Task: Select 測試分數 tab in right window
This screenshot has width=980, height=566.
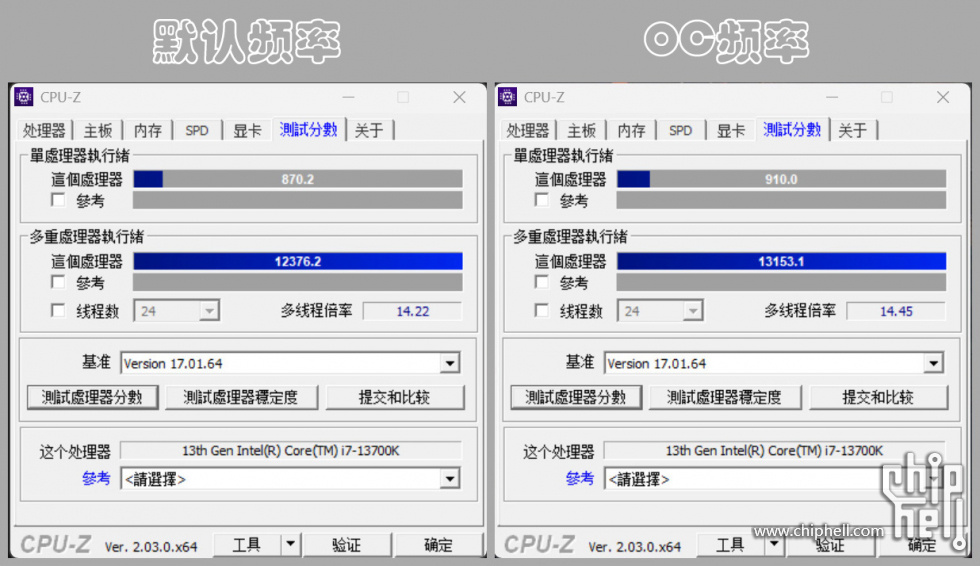Action: pyautogui.click(x=792, y=129)
